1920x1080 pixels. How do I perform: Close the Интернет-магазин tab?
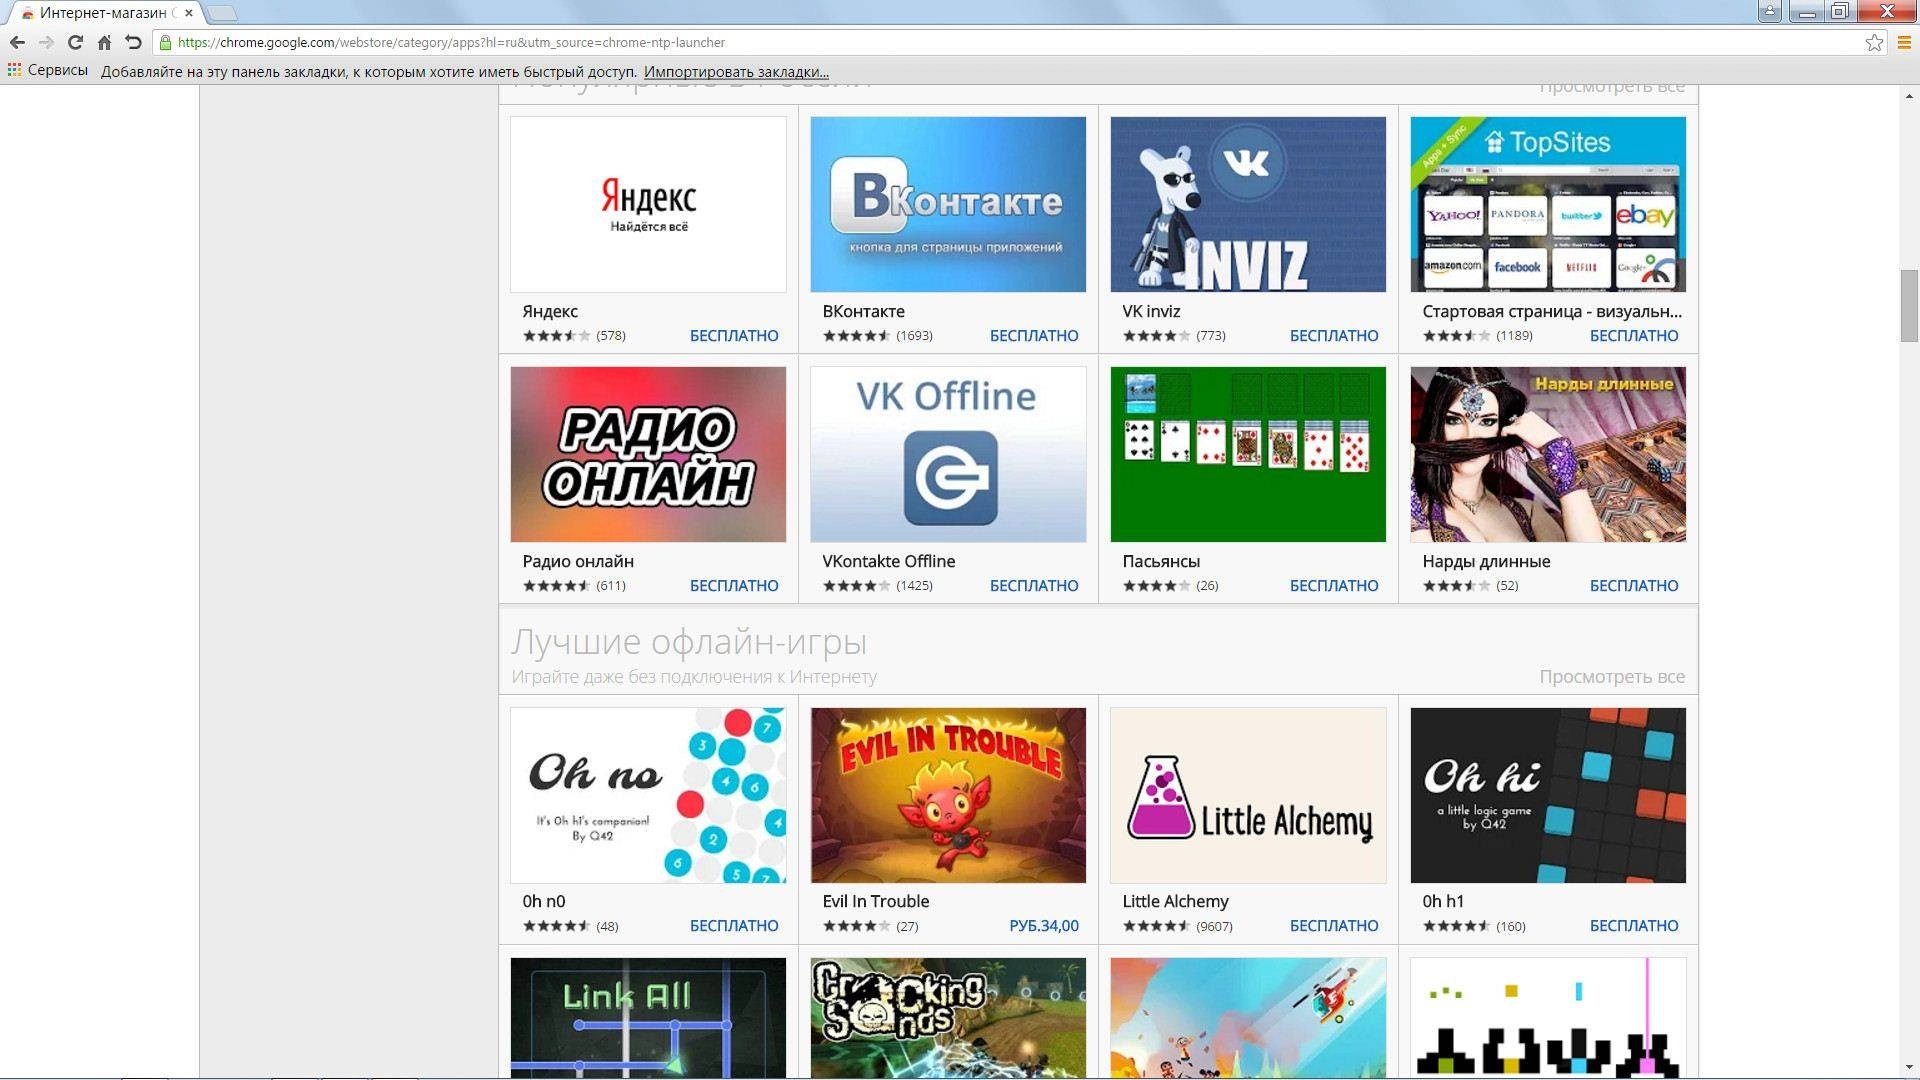coord(189,13)
